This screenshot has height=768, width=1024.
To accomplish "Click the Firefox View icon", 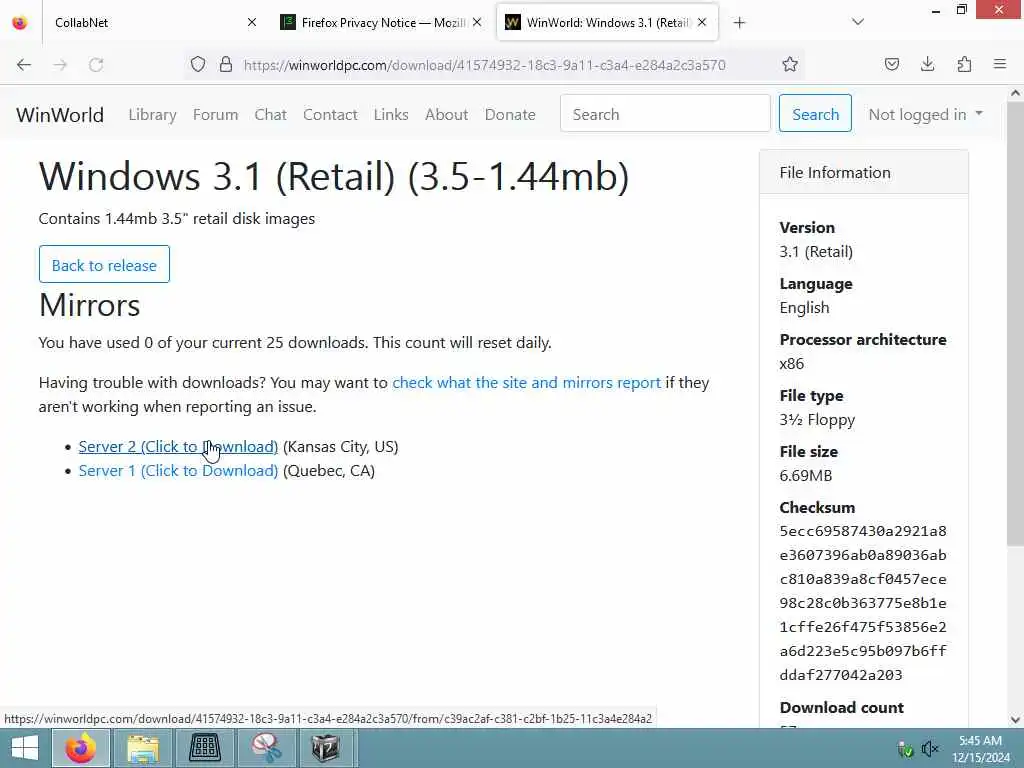I will click(20, 22).
